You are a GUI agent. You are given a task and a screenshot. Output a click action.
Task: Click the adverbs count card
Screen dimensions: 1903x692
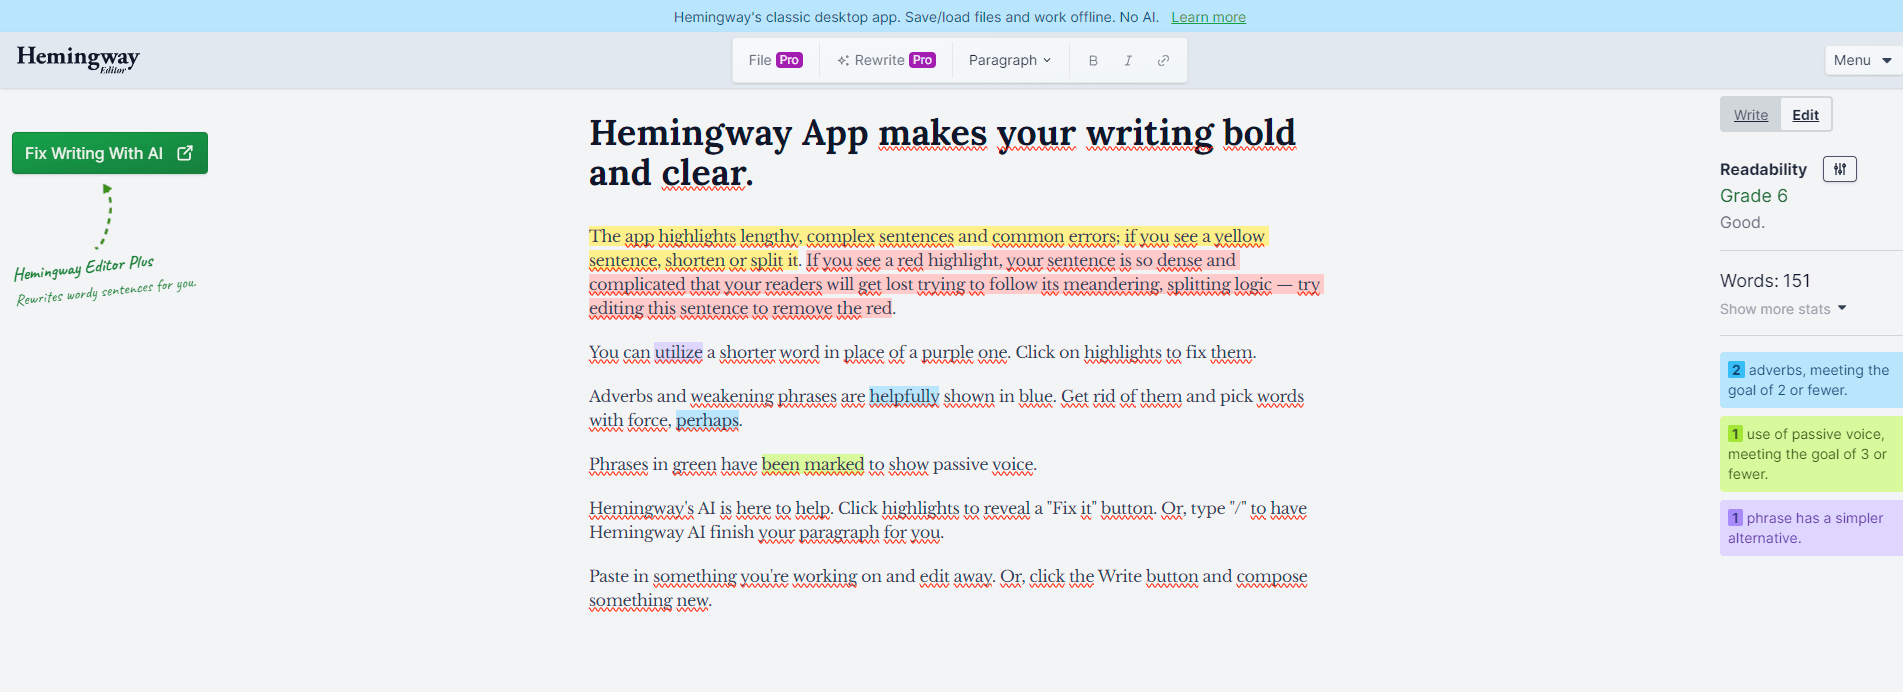pyautogui.click(x=1811, y=380)
